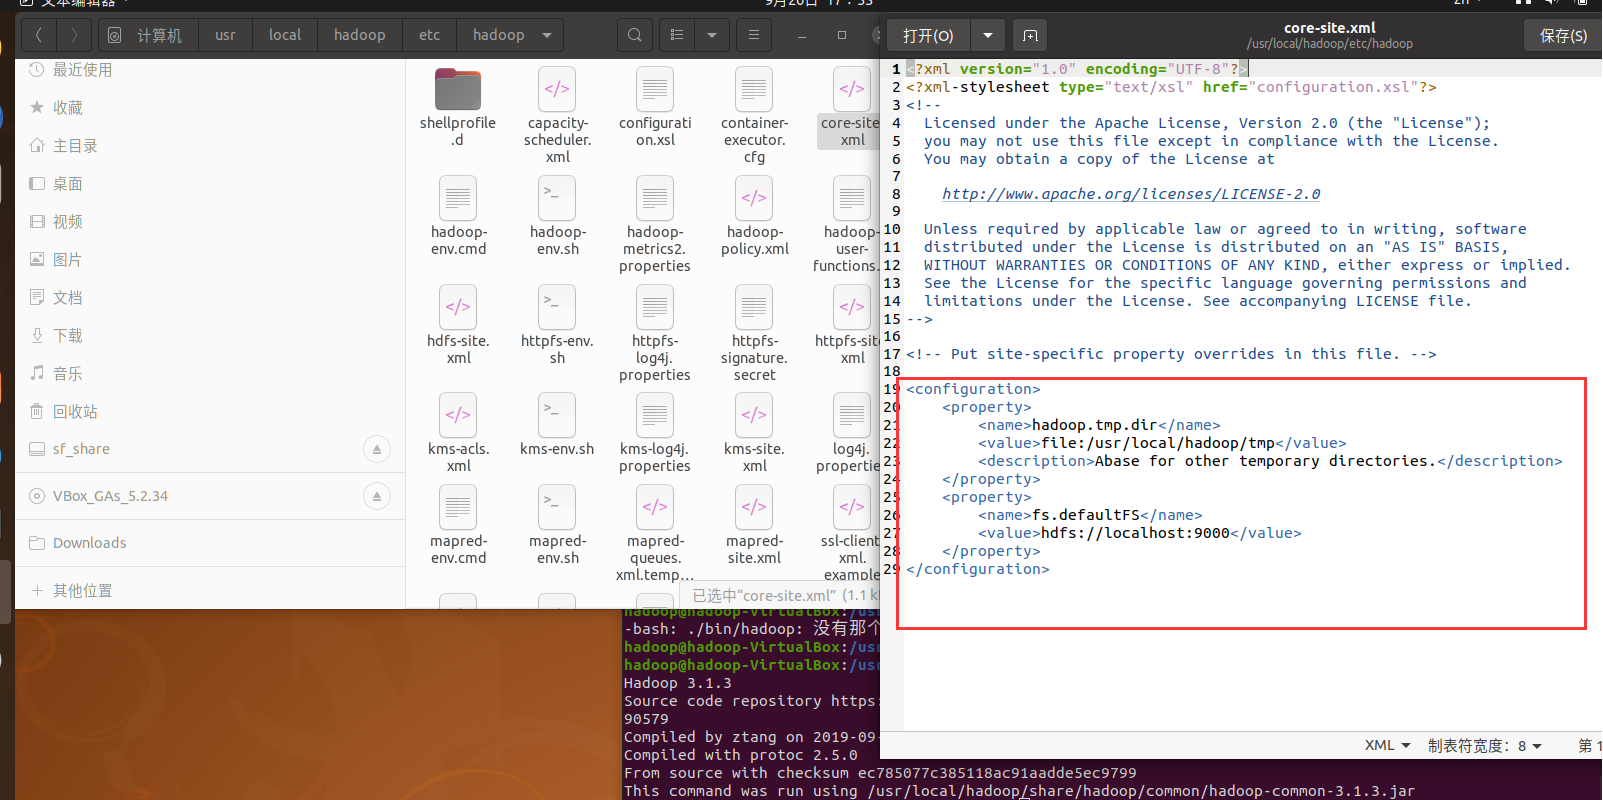Select the mapred-site.xml file icon
The image size is (1603, 800).
click(754, 507)
